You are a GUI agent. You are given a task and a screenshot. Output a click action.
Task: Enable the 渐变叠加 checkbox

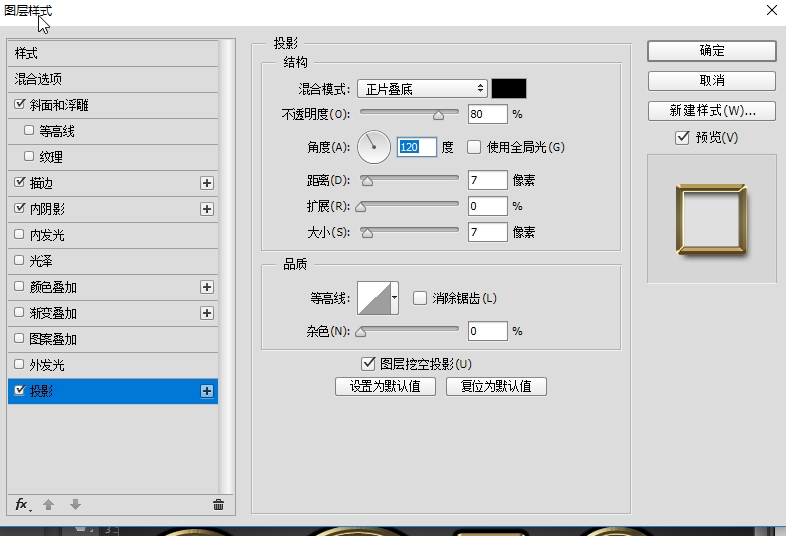19,312
